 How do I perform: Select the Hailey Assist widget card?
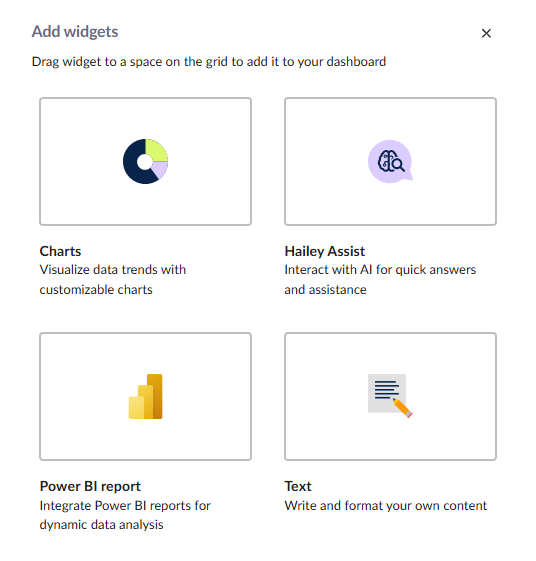click(x=390, y=161)
